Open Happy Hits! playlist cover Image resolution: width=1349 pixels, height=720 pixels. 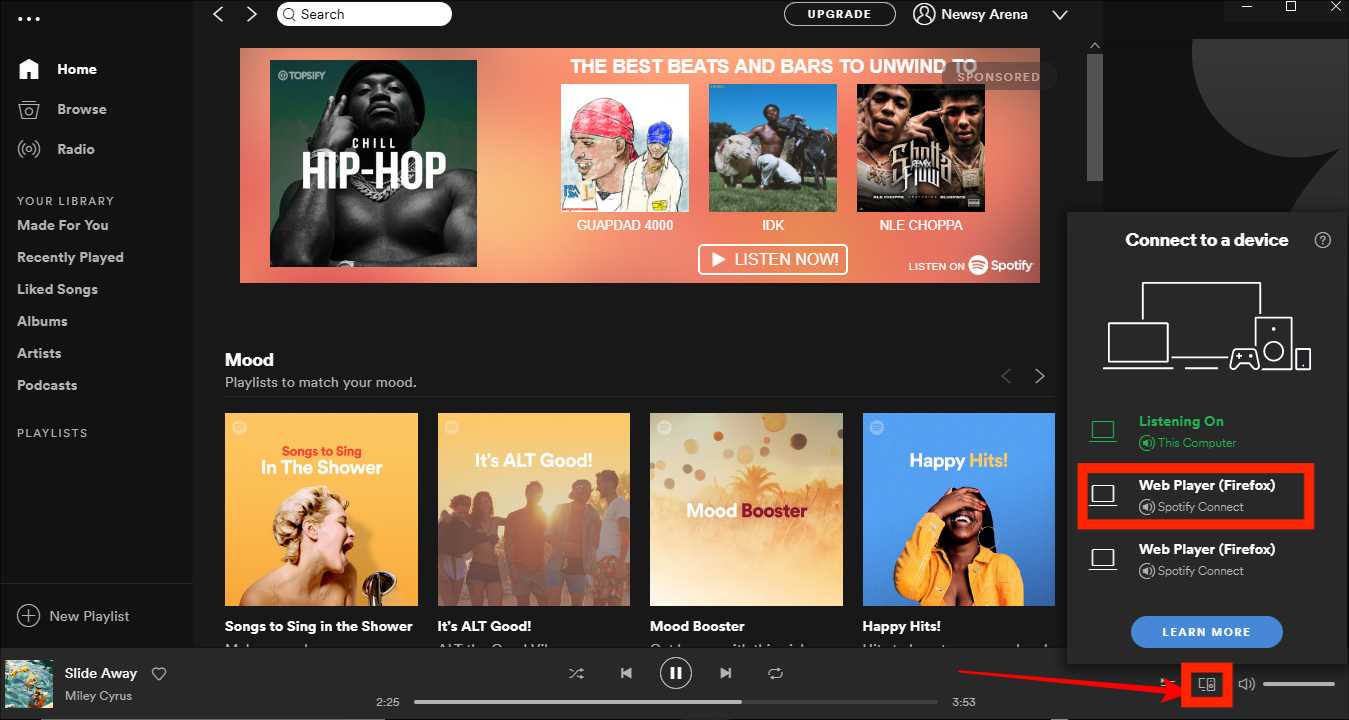tap(959, 509)
